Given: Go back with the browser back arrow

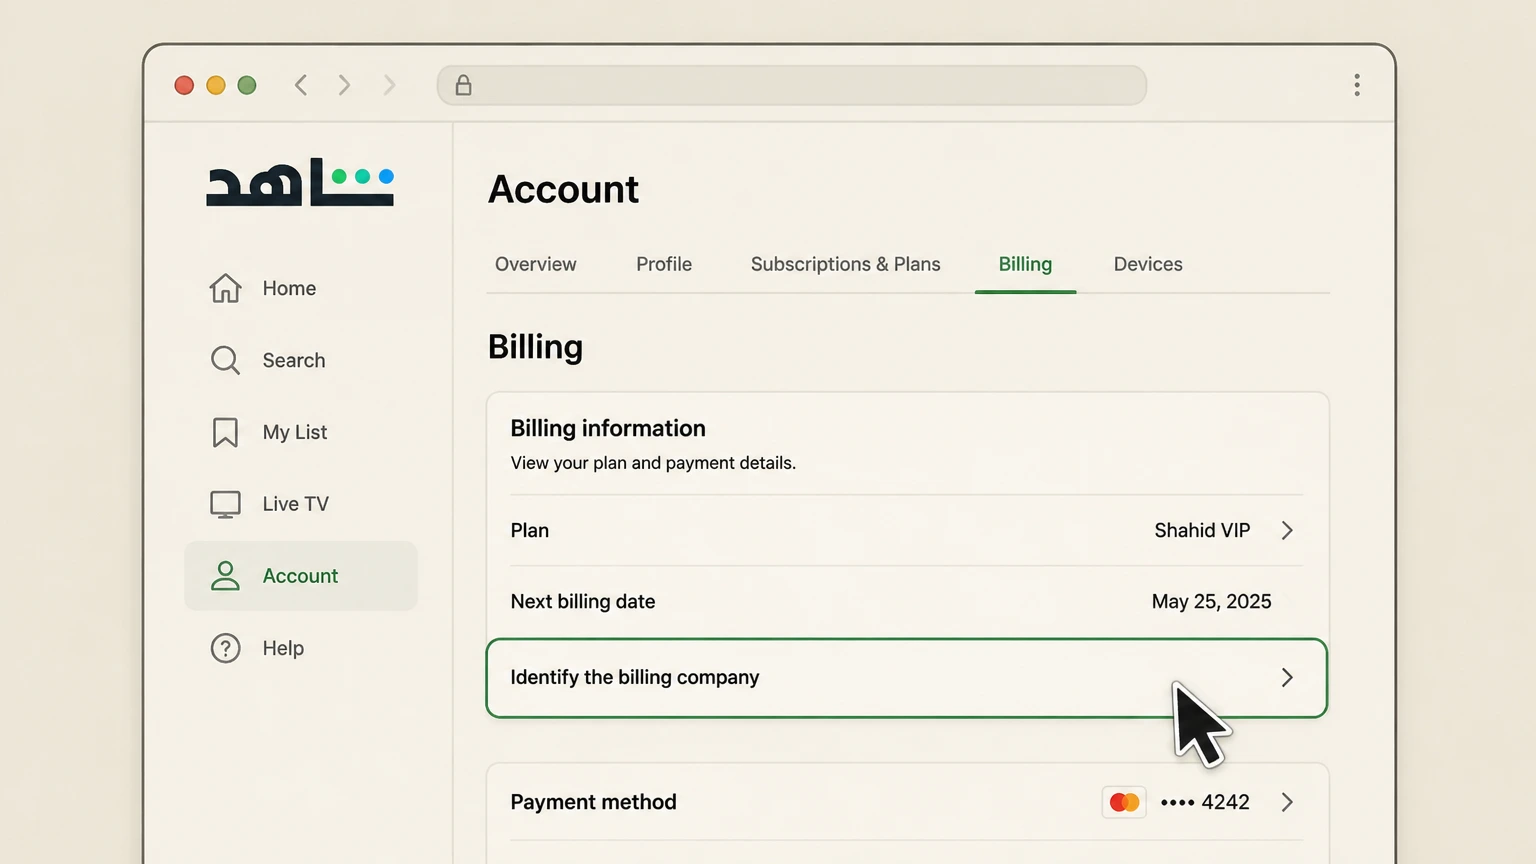Looking at the screenshot, I should [301, 85].
